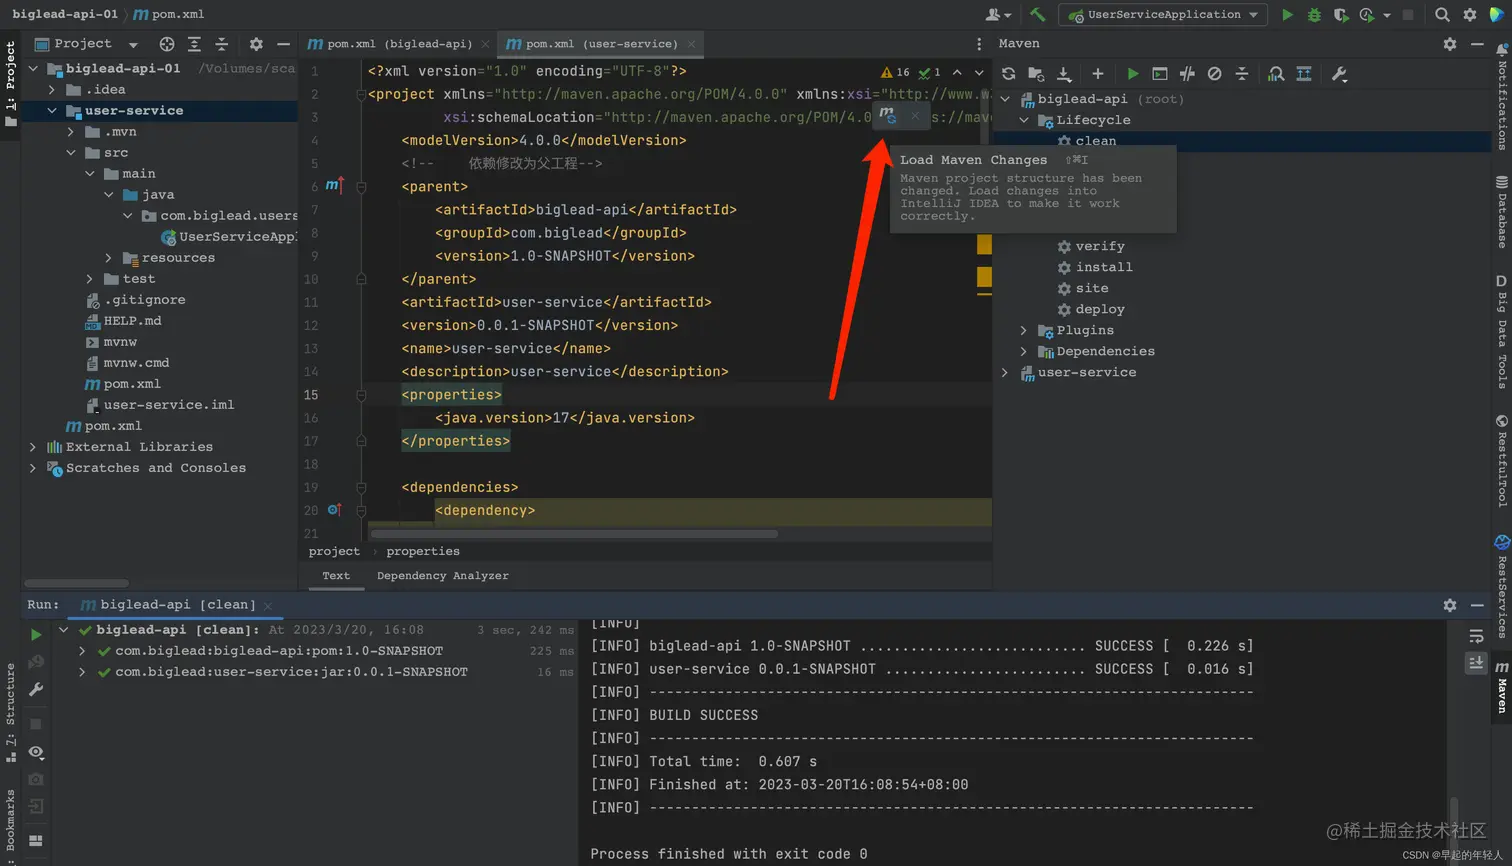Open Run panel wrench settings icon
Image resolution: width=1512 pixels, height=866 pixels.
(x=36, y=689)
